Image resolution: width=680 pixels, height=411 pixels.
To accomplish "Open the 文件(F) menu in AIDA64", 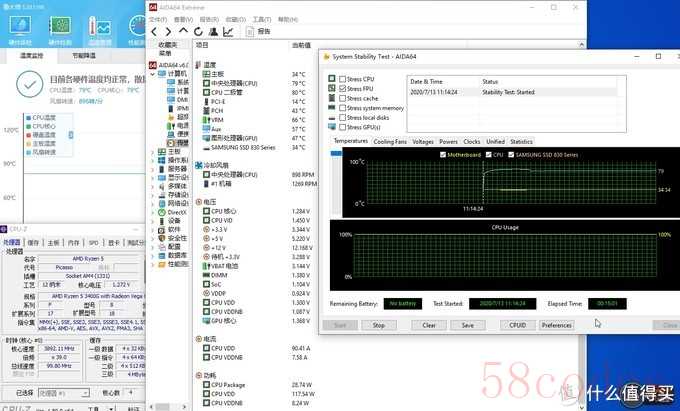I will tap(158, 20).
